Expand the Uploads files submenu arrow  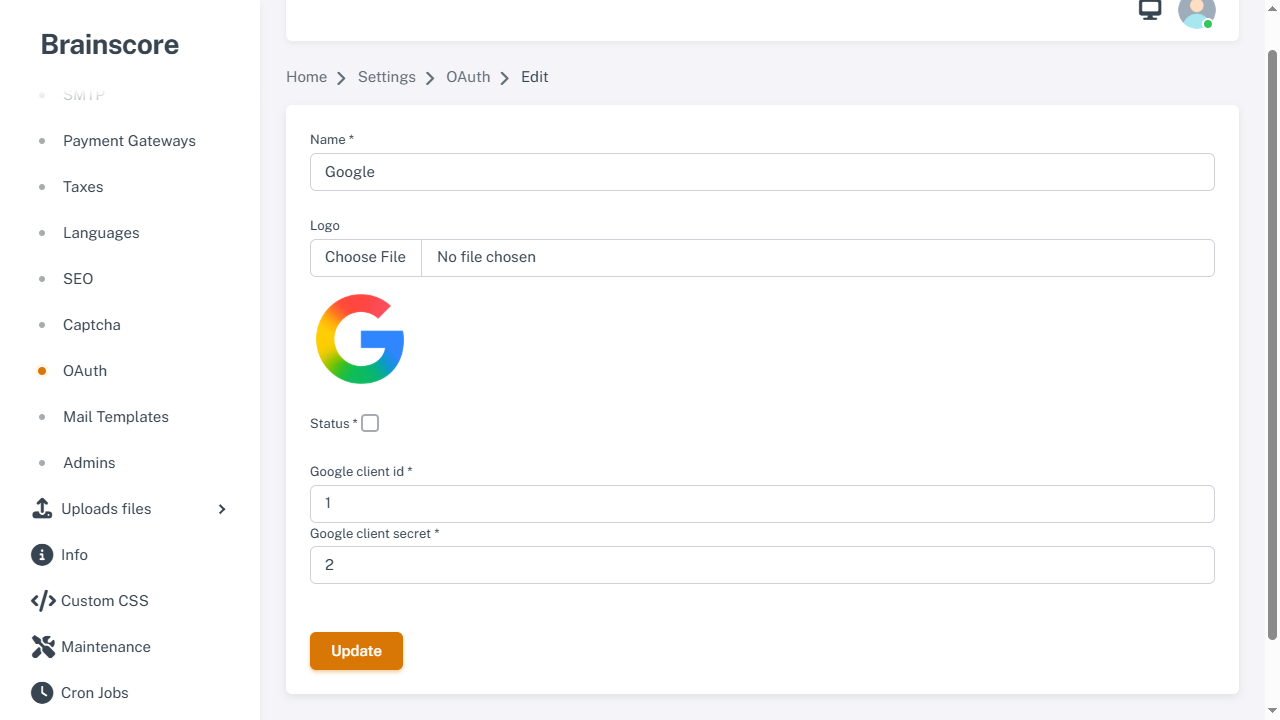[222, 509]
